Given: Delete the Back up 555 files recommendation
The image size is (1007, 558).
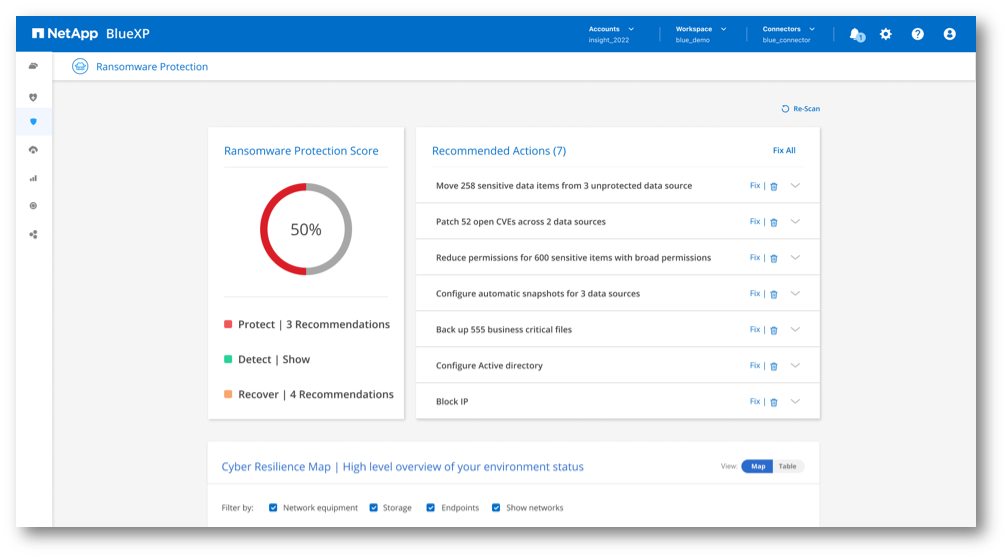Looking at the screenshot, I should pyautogui.click(x=774, y=330).
